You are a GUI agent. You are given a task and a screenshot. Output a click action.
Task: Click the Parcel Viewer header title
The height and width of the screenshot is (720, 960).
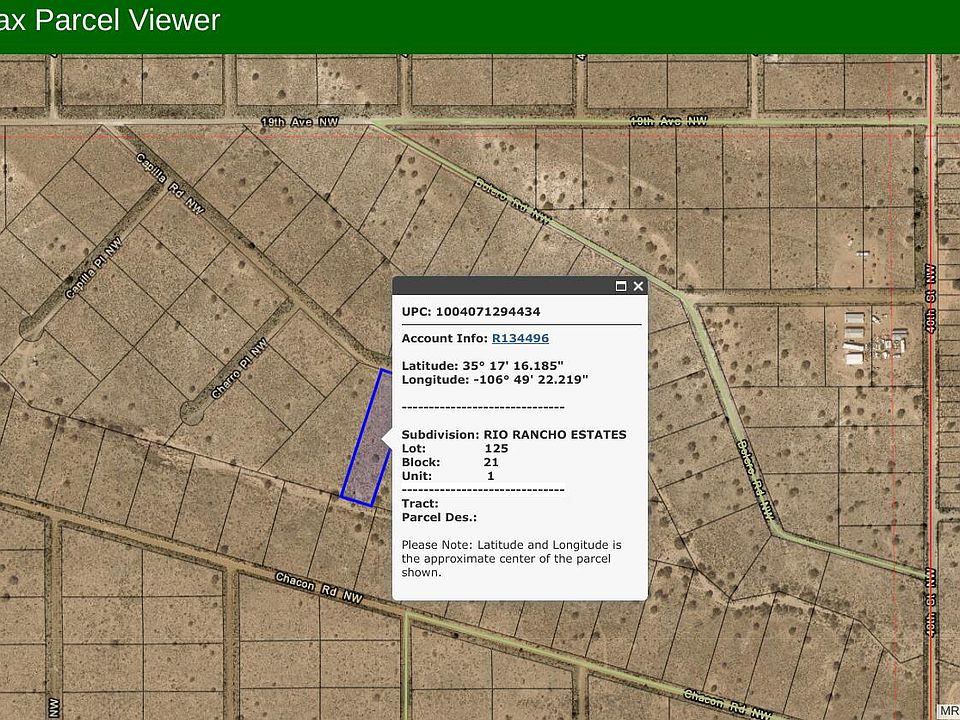(110, 20)
